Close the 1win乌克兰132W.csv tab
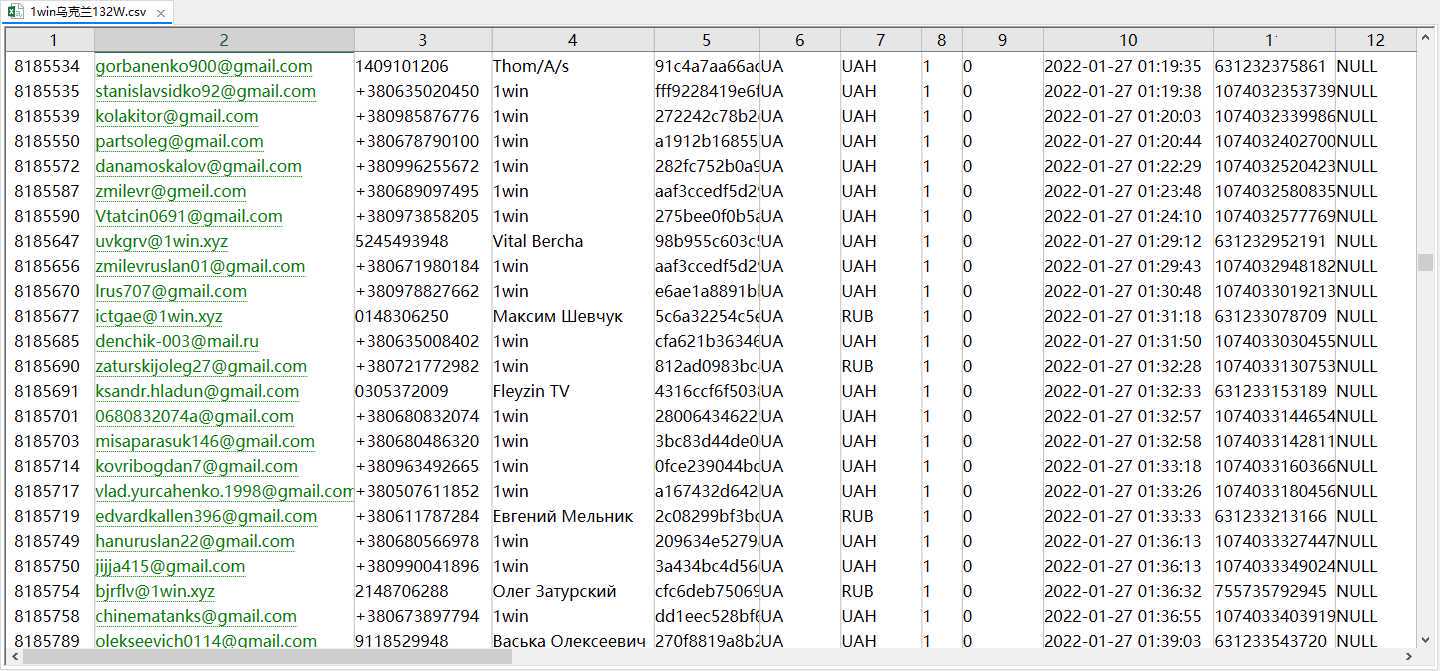The width and height of the screenshot is (1440, 671). click(161, 12)
